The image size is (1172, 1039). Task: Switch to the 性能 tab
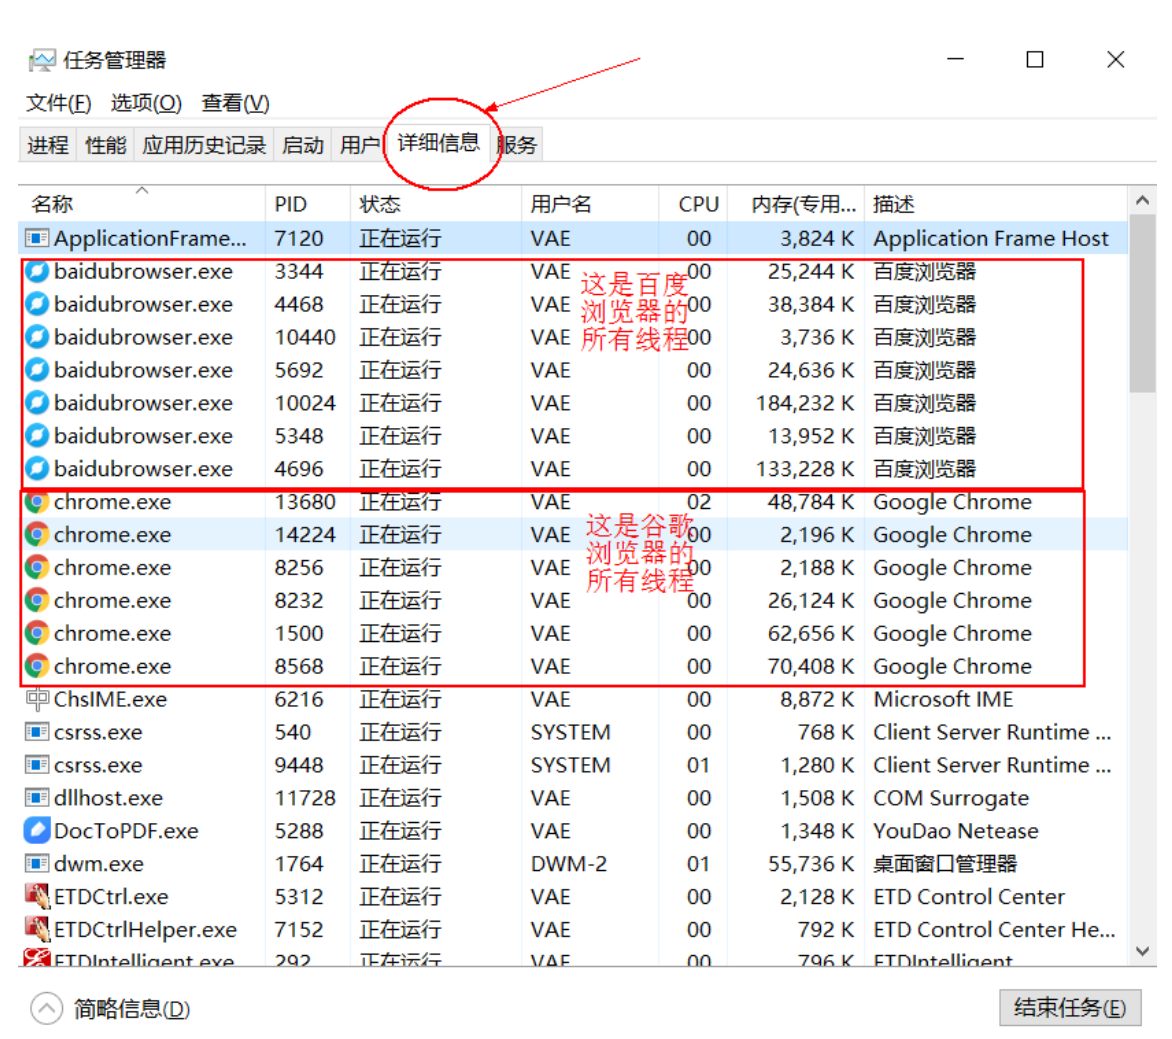pos(105,144)
